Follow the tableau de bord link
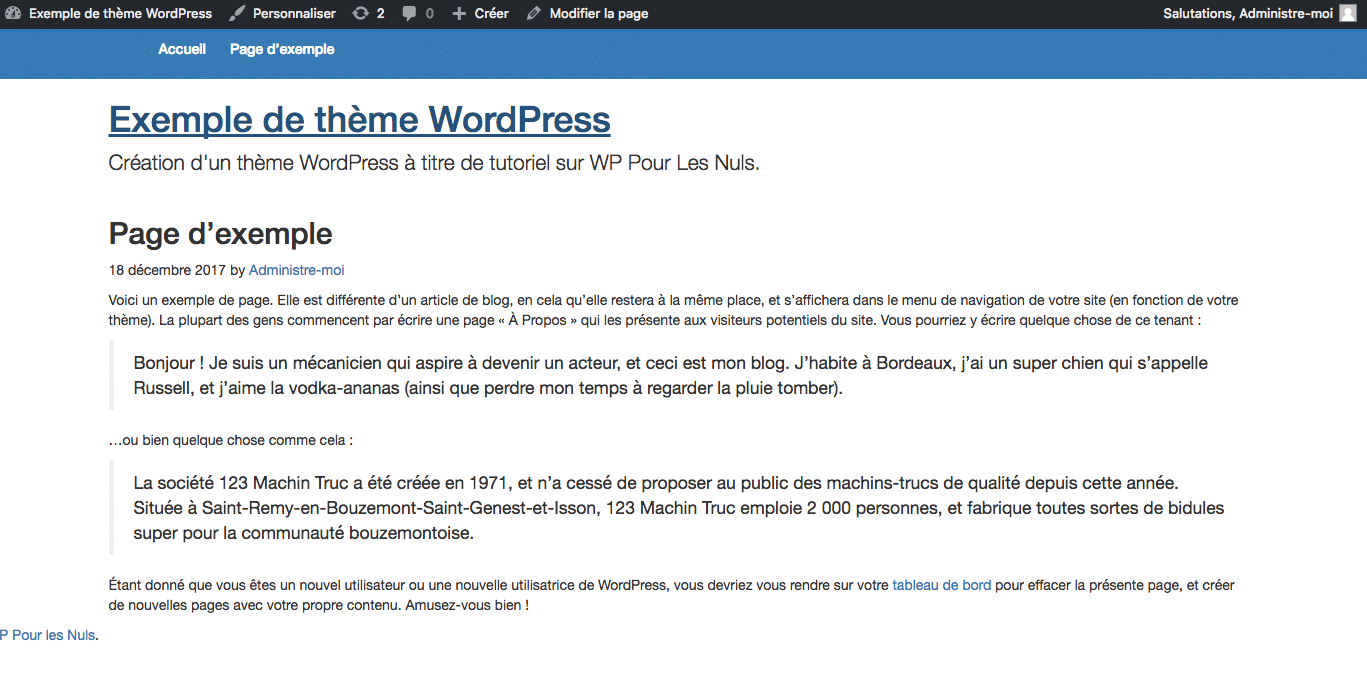 click(x=942, y=585)
